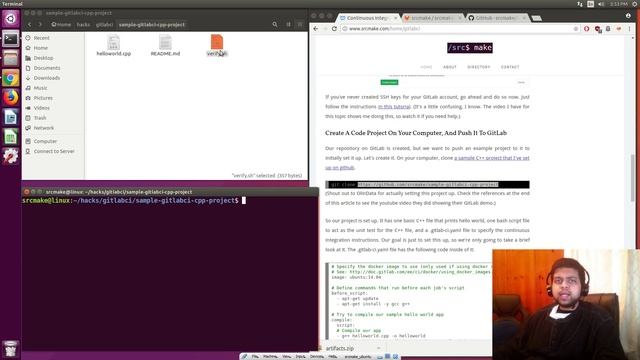Select the README.md file

point(165,45)
